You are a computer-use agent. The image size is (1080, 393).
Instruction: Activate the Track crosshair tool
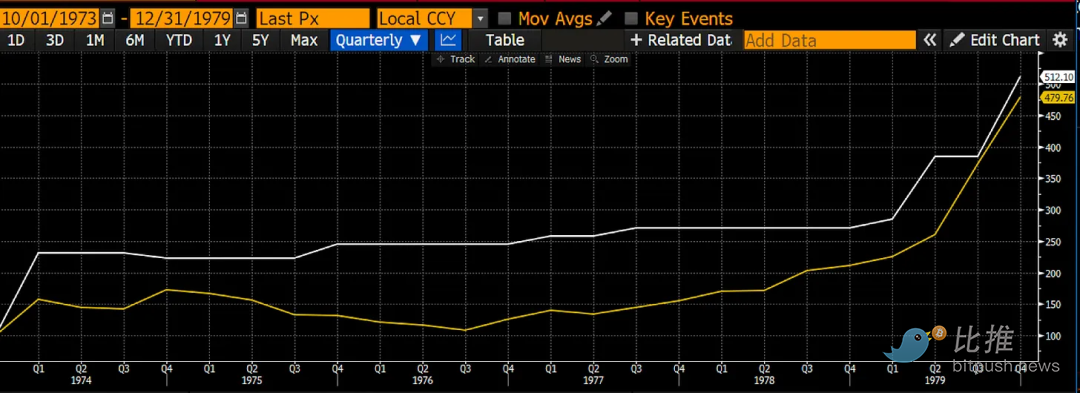(456, 59)
